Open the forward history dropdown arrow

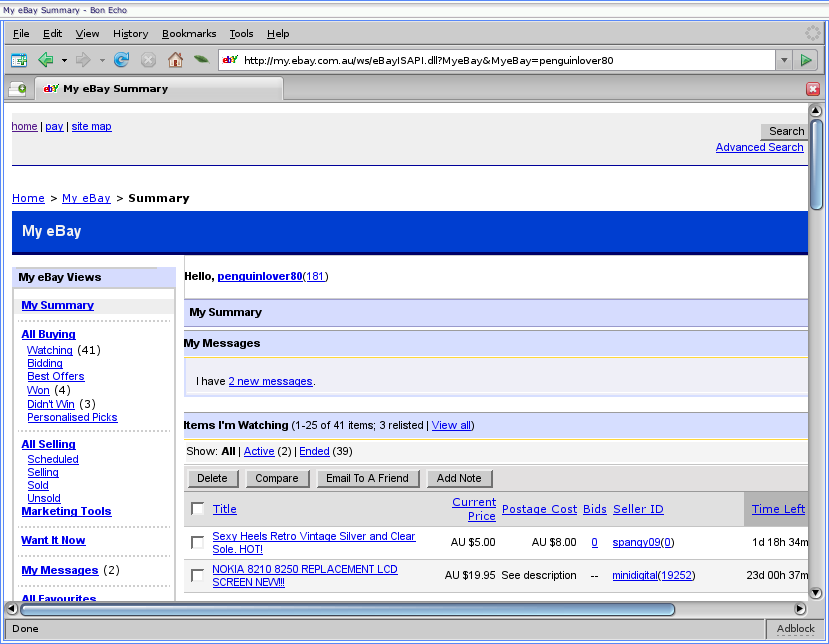coord(101,60)
